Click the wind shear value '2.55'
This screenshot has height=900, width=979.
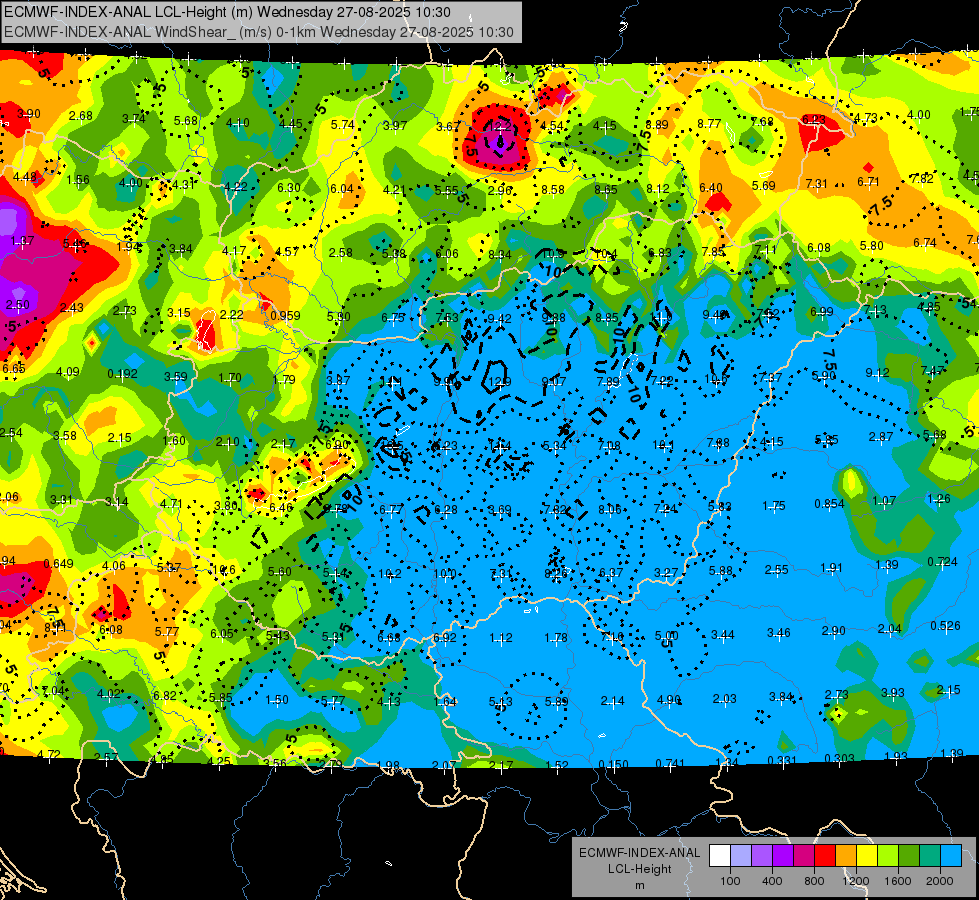[x=776, y=570]
